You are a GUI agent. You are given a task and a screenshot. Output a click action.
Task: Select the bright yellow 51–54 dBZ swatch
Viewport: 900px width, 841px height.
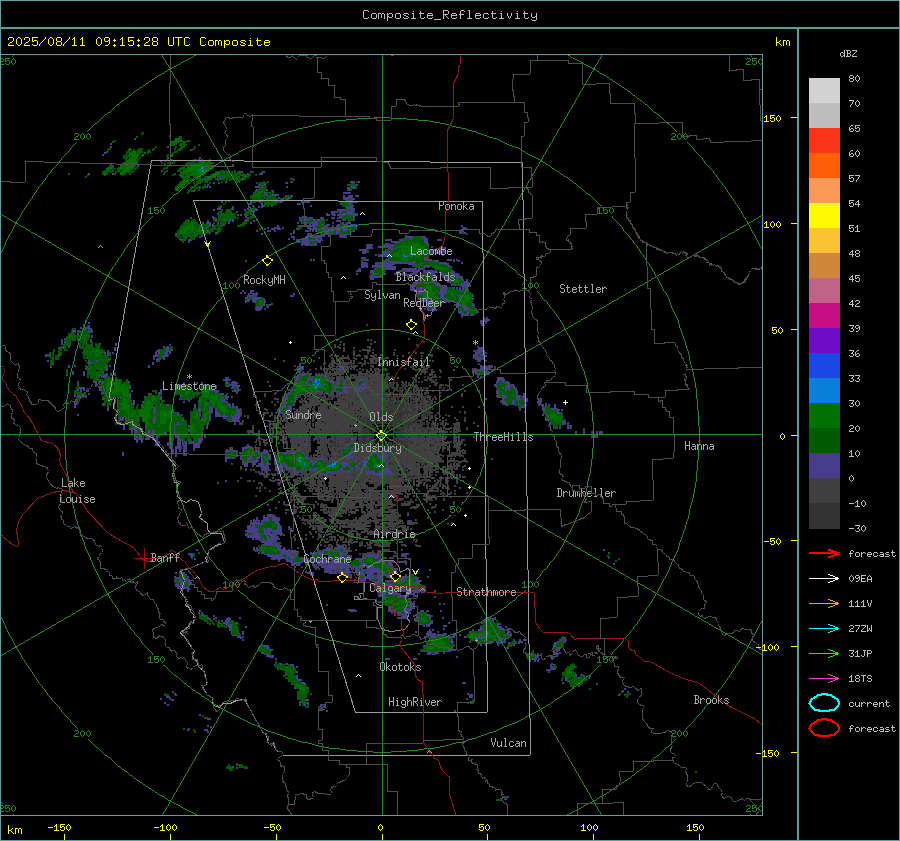824,215
